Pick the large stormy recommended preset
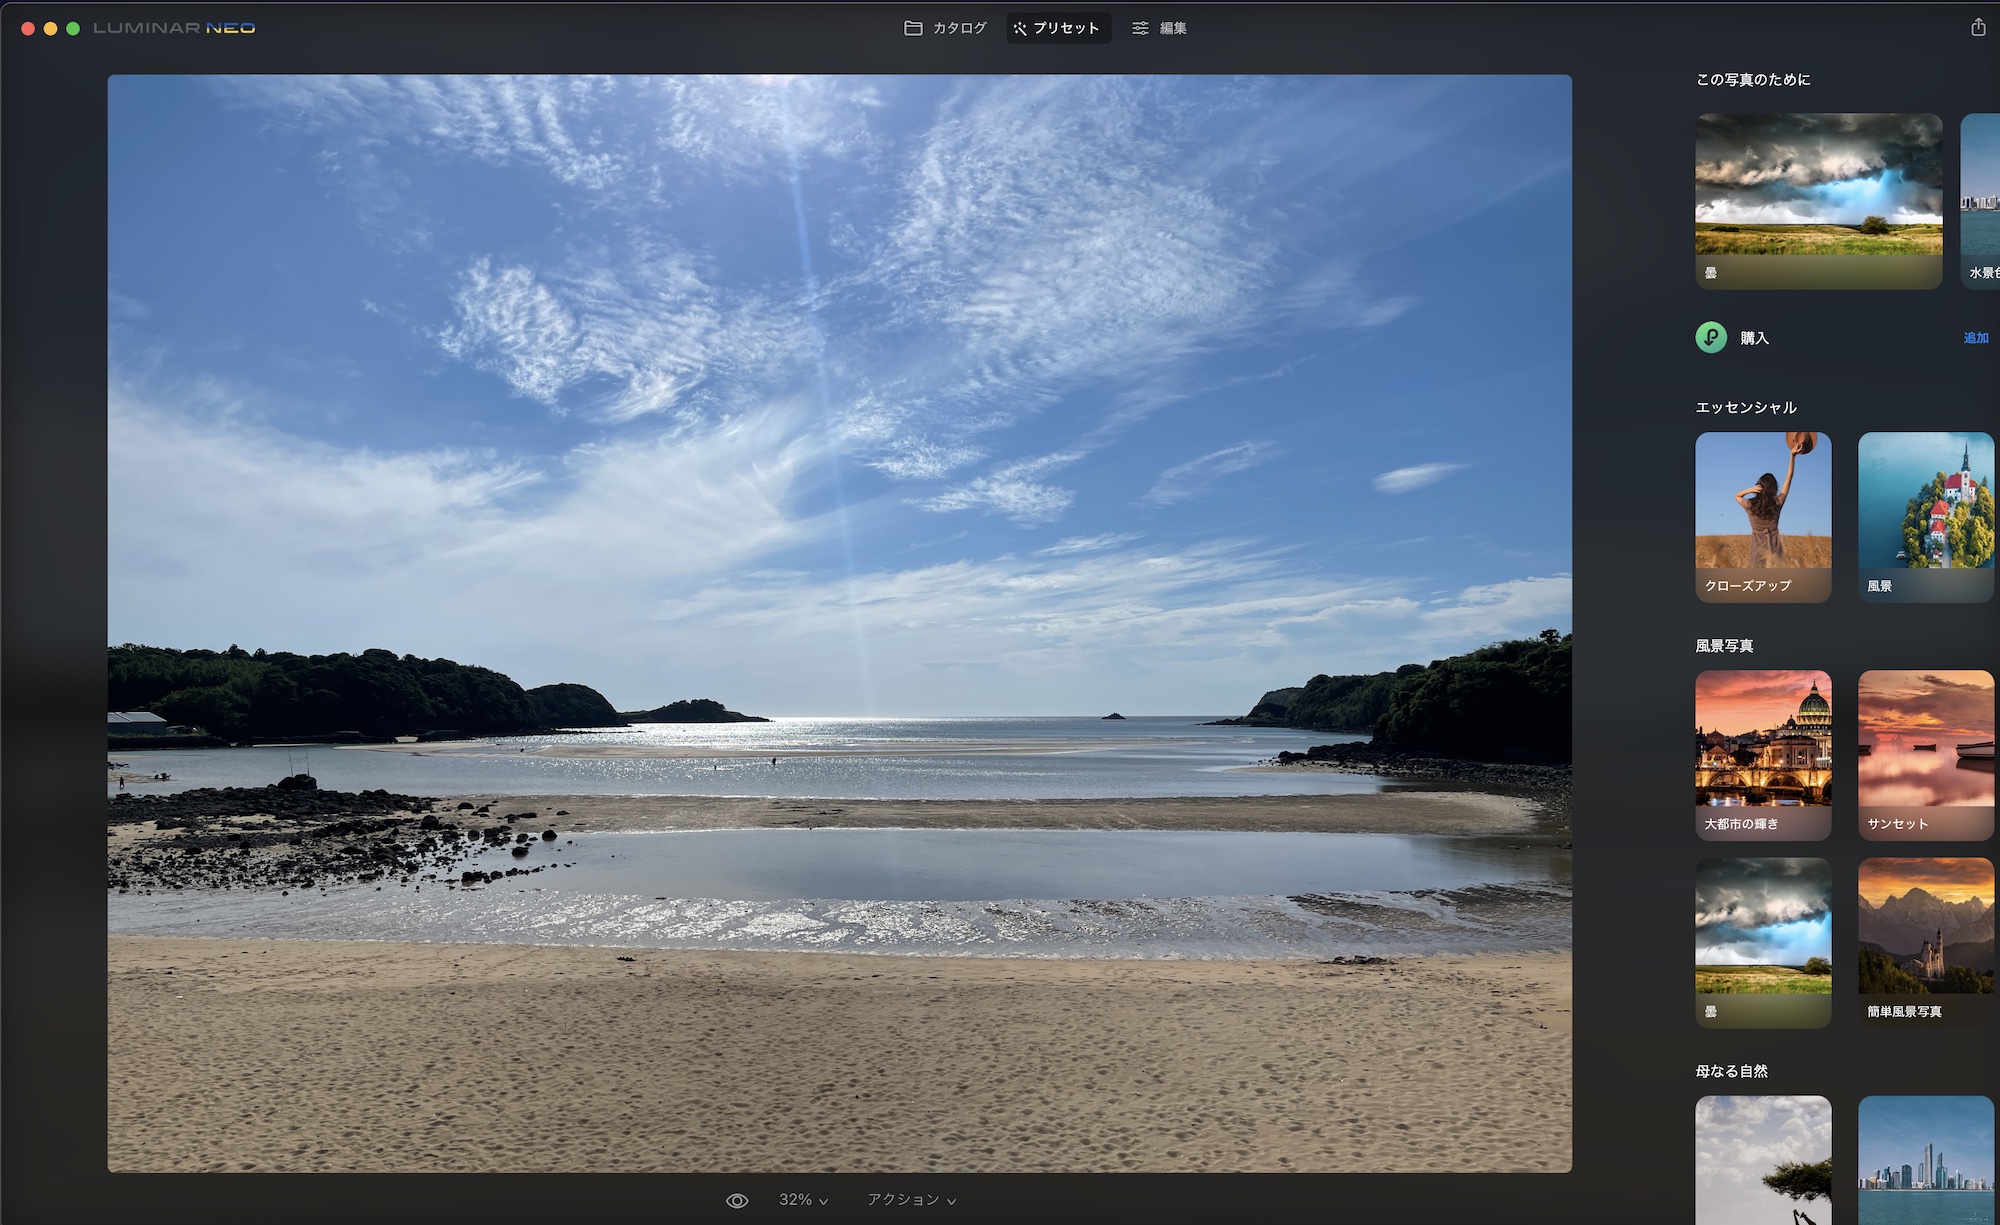 point(1818,200)
